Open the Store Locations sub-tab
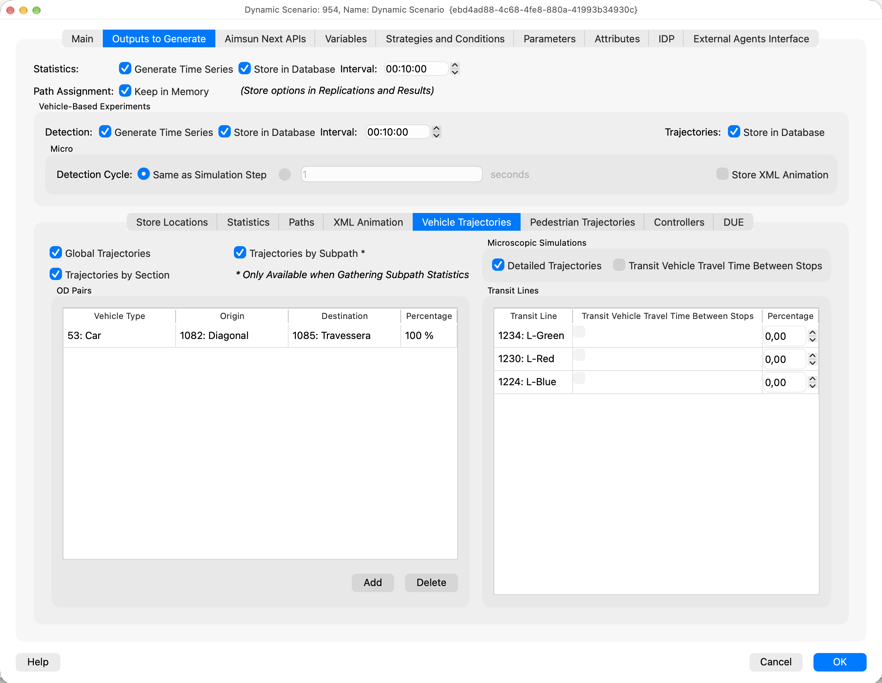Screen dimensions: 882x683 point(172,222)
